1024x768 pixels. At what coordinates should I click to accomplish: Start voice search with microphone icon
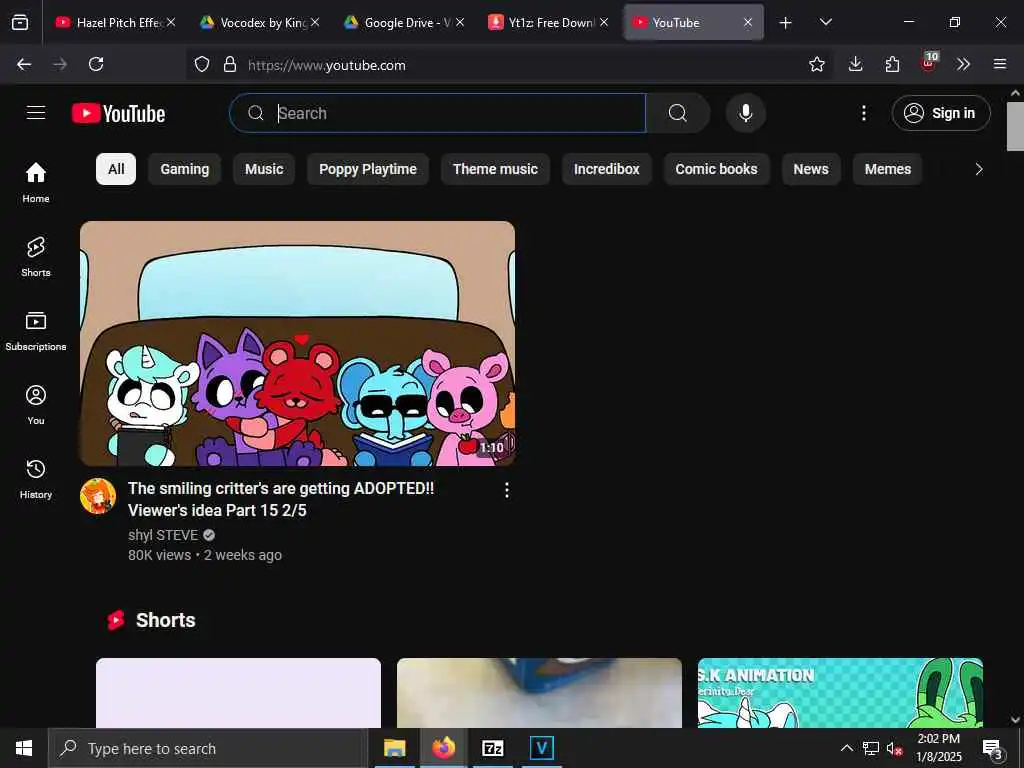(745, 113)
